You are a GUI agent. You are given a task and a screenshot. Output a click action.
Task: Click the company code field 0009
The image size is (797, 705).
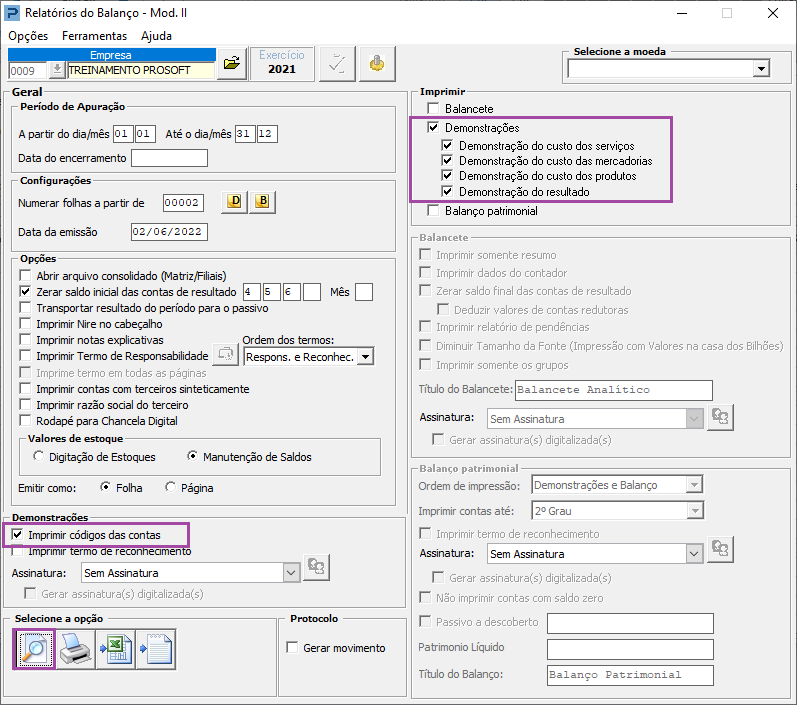point(28,71)
